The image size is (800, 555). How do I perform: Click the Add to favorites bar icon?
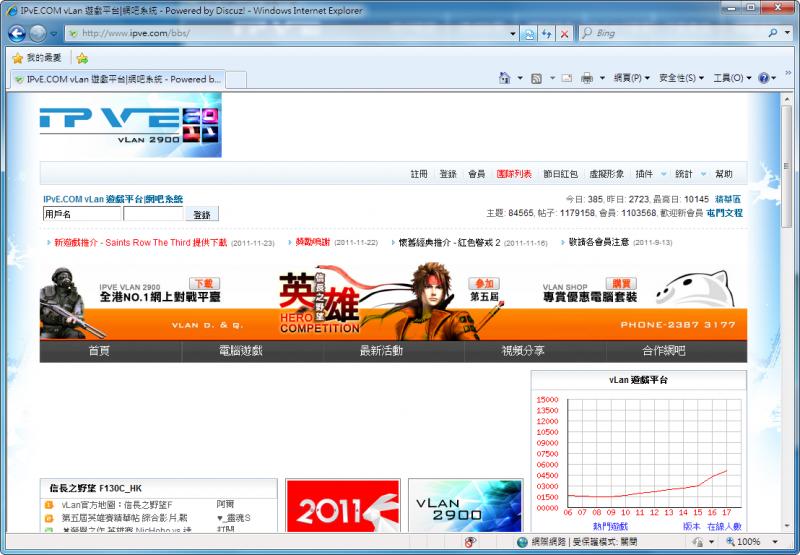point(82,58)
